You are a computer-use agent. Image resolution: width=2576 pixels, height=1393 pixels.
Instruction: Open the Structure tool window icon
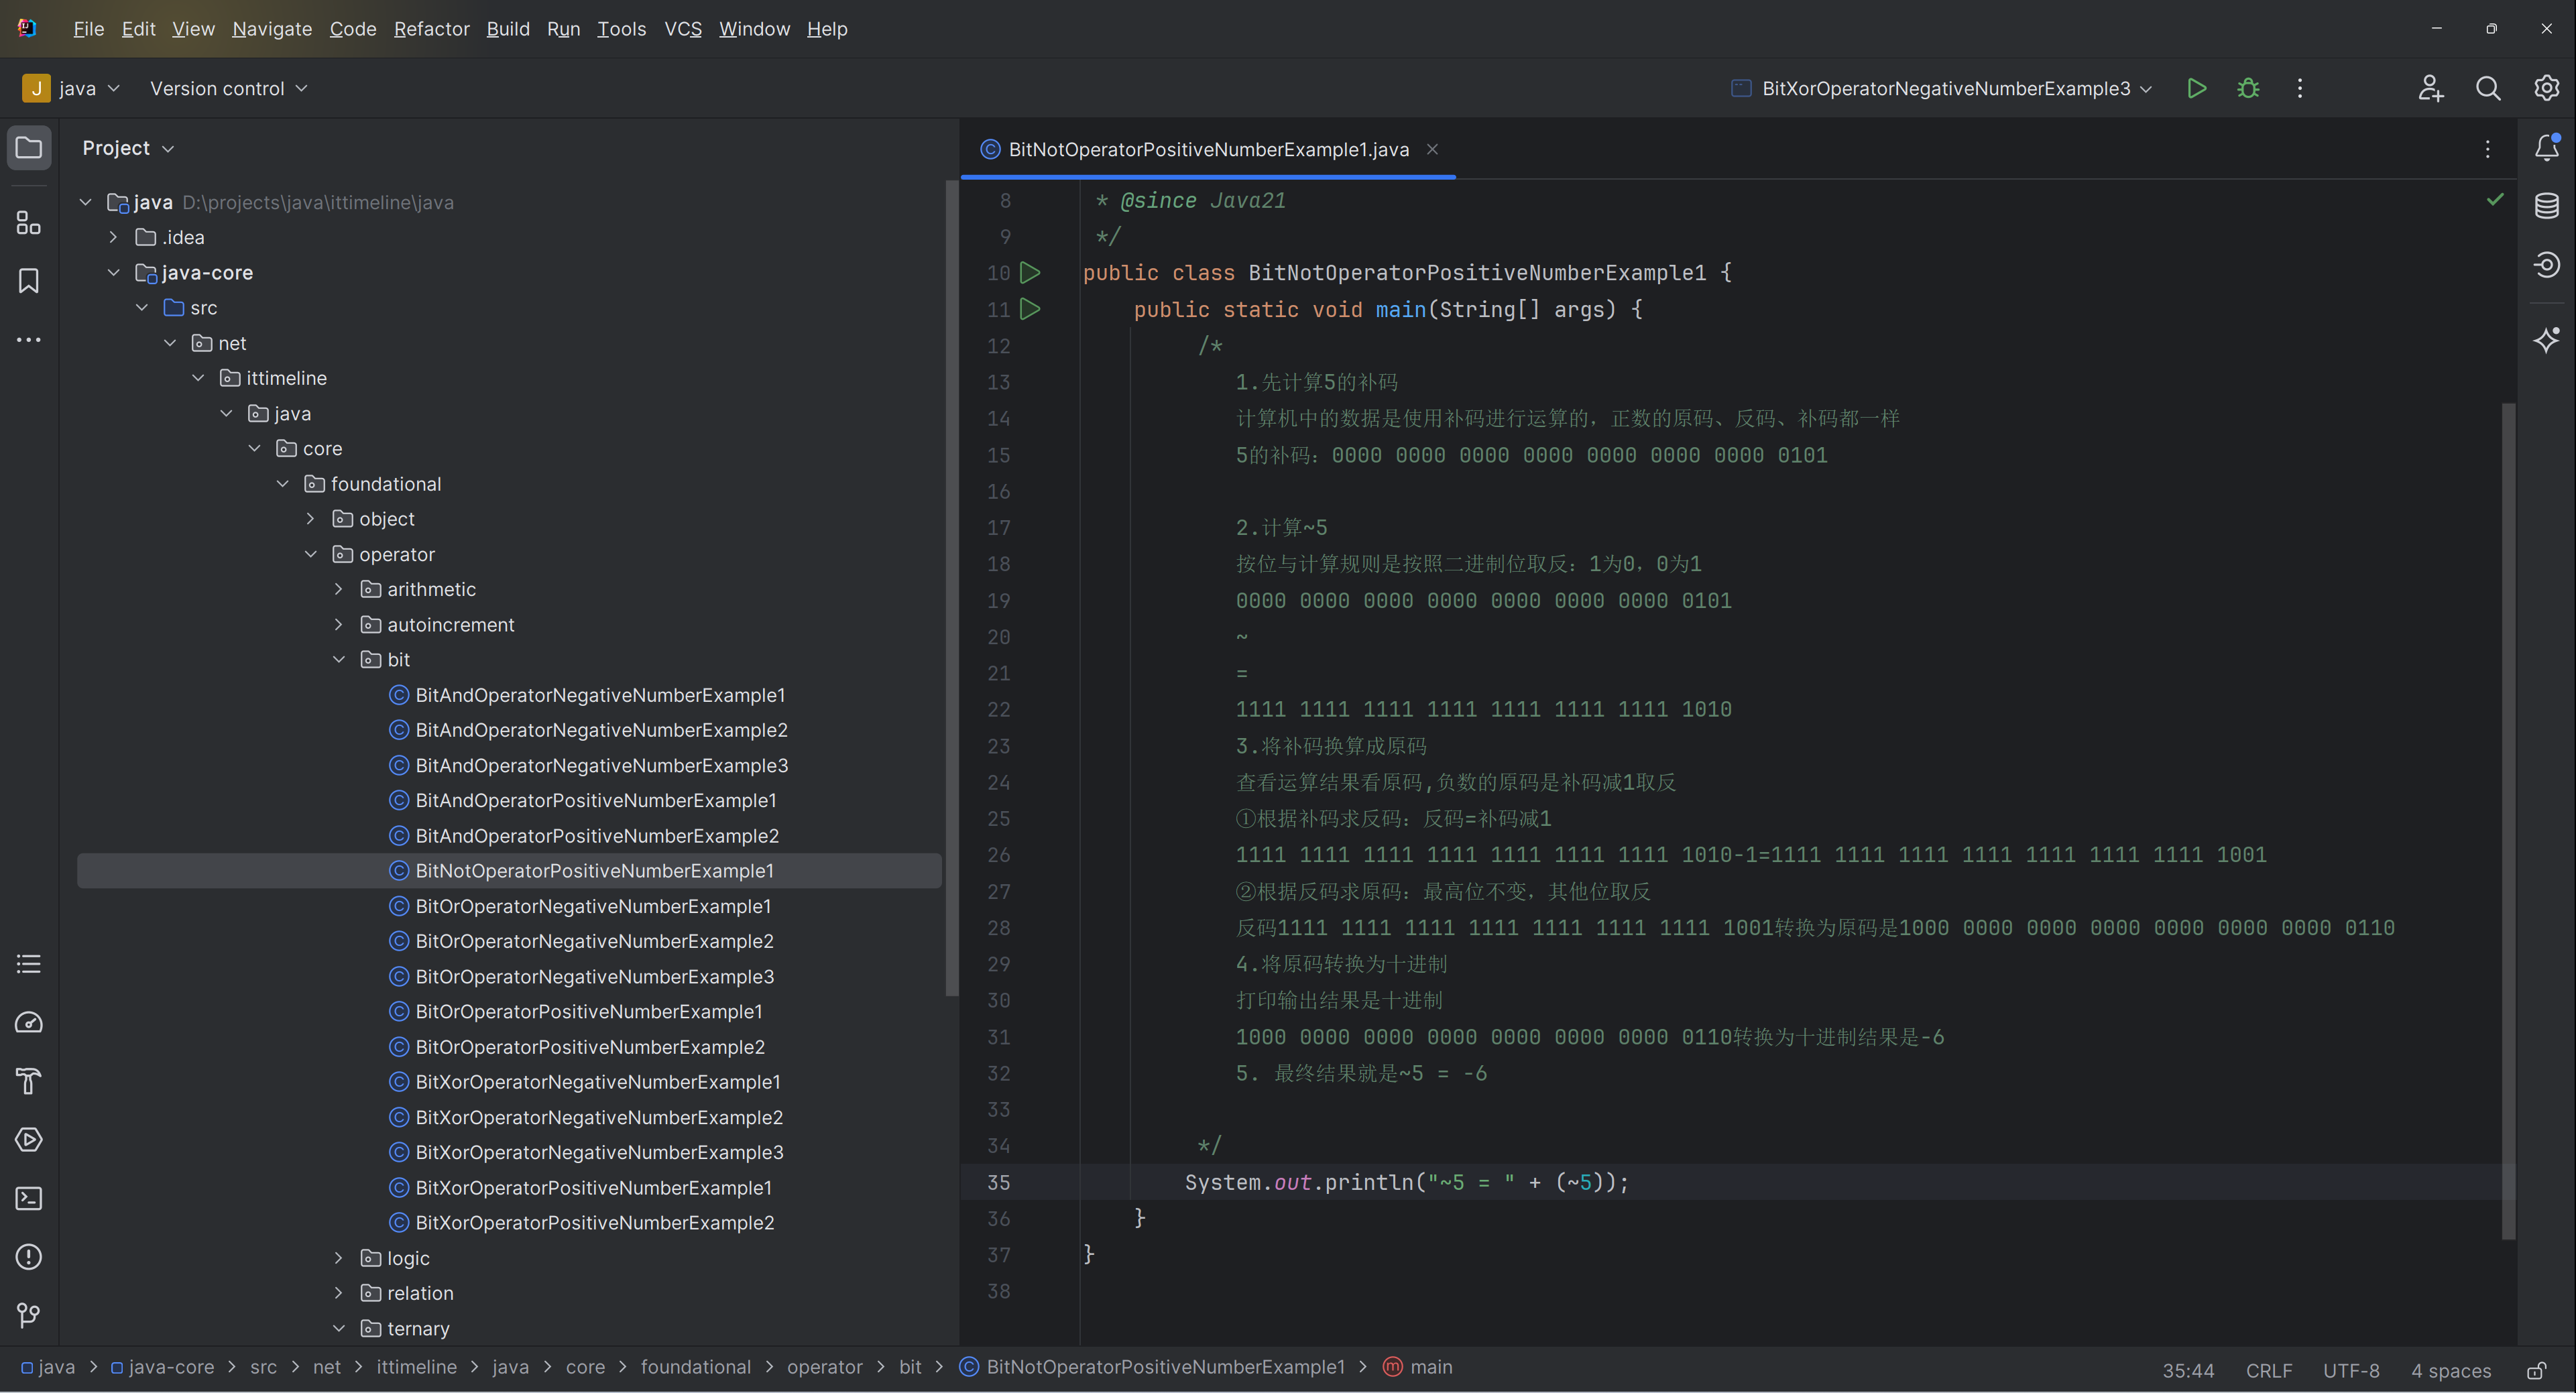click(x=29, y=222)
